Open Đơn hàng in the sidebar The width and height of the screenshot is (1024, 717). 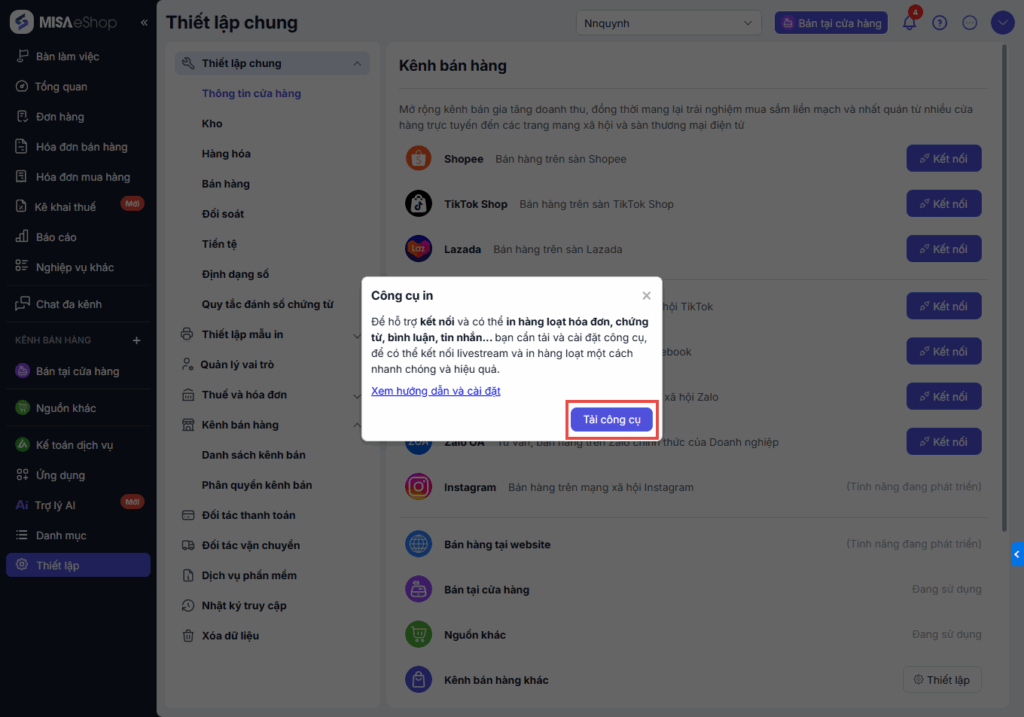(x=60, y=117)
